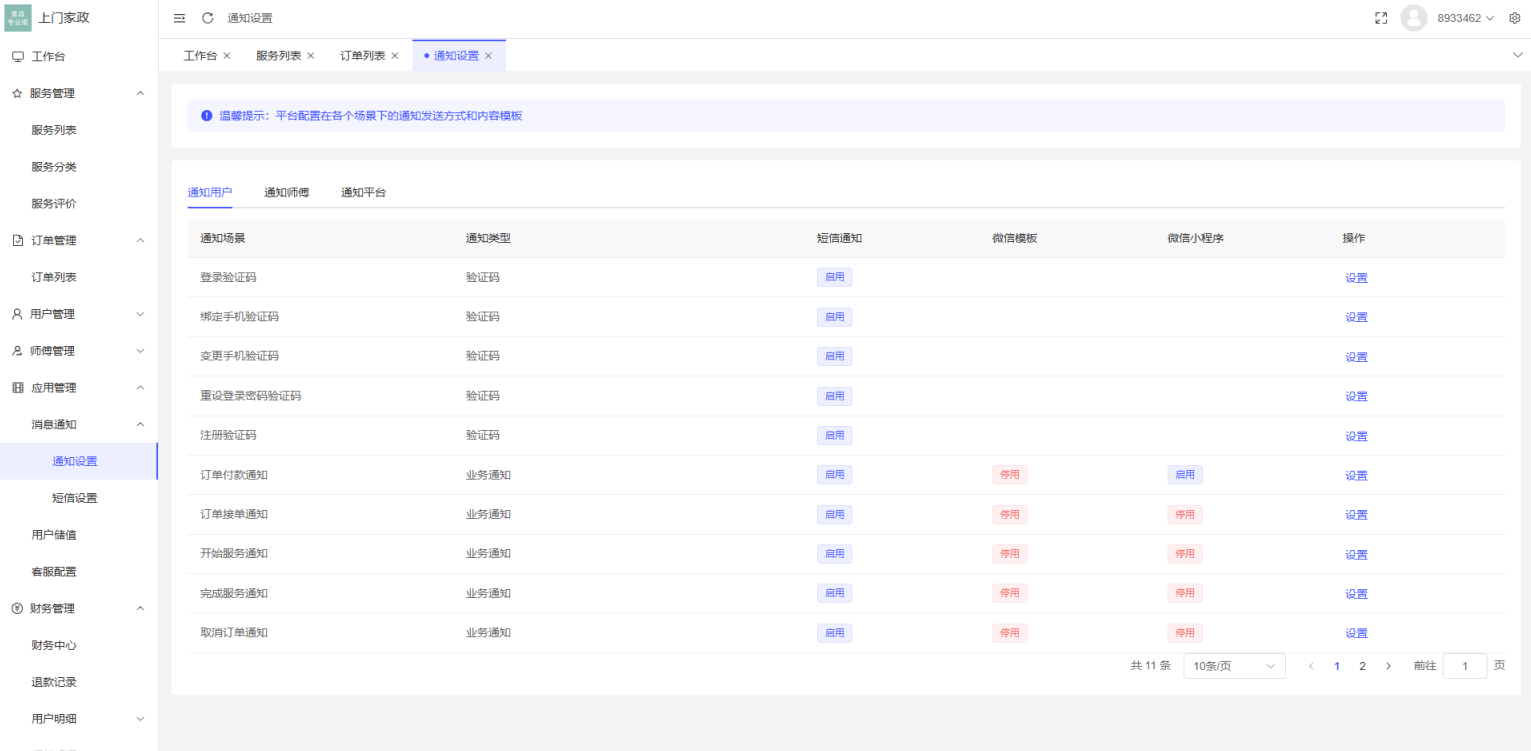Click the user avatar in the header
Viewport: 1531px width, 751px height.
click(x=1414, y=17)
